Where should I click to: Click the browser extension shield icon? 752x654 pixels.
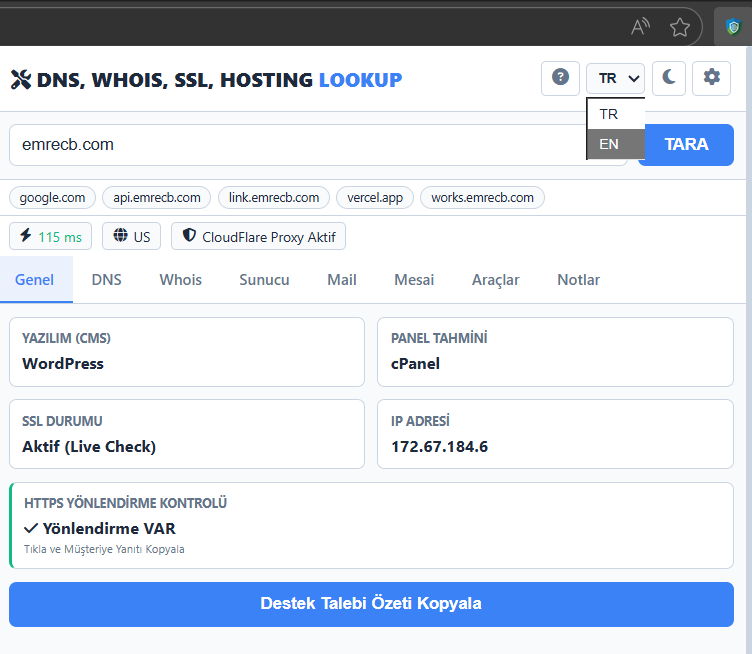tap(733, 27)
